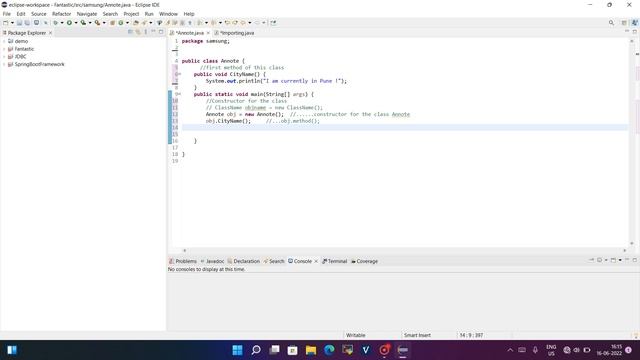
Task: Close the Package Explorer view
Action: [50, 33]
